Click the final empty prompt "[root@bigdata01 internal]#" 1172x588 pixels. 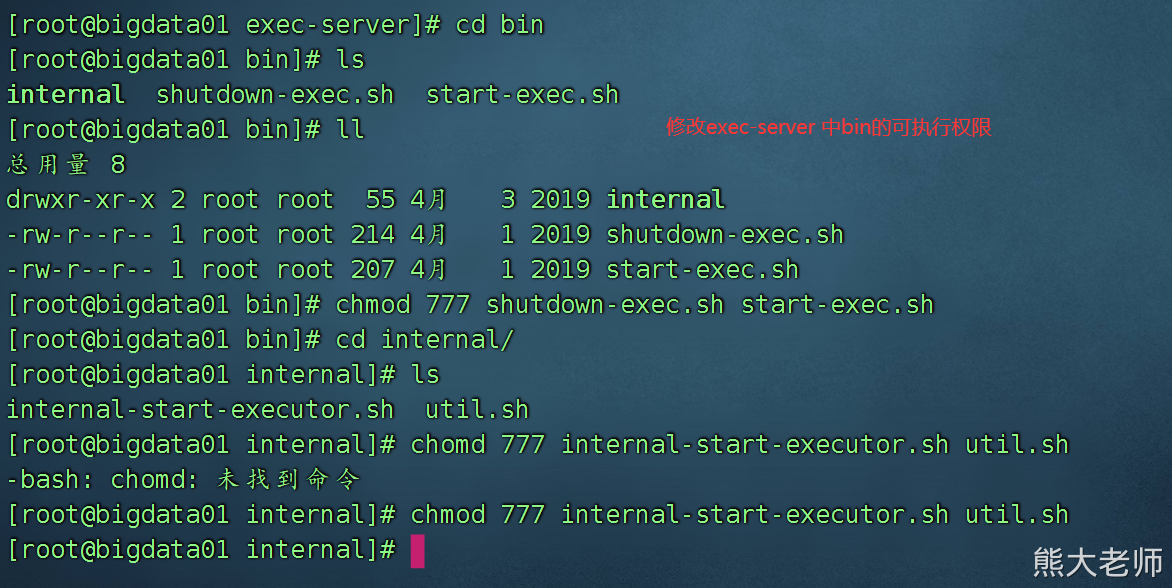(201, 550)
